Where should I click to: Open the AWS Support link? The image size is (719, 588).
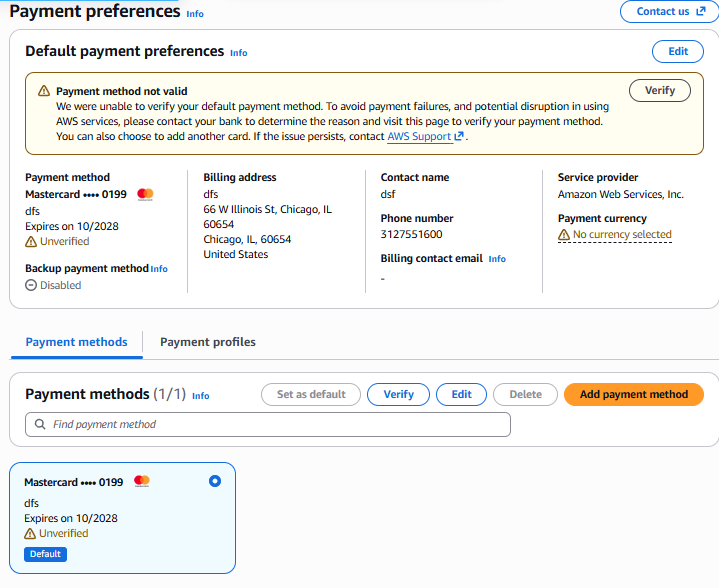(x=419, y=136)
